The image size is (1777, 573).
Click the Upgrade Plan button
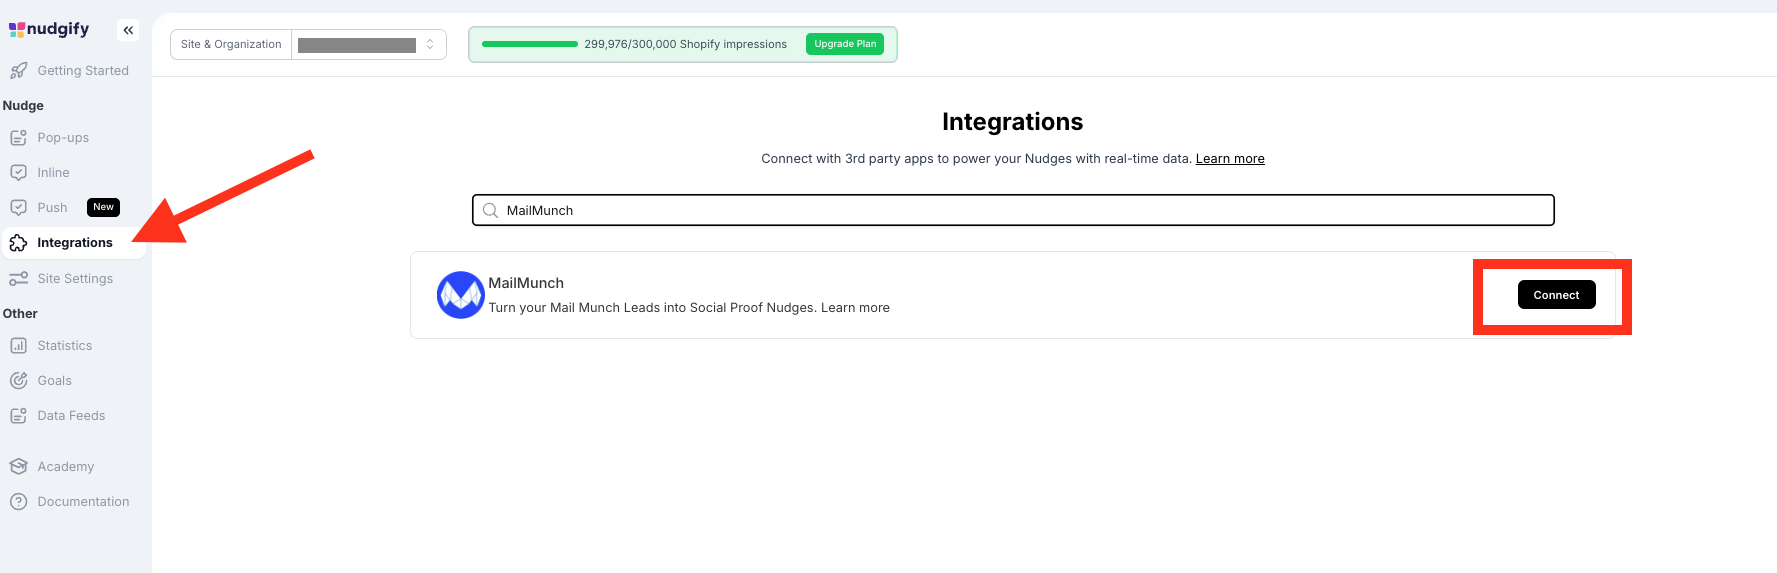(x=845, y=44)
